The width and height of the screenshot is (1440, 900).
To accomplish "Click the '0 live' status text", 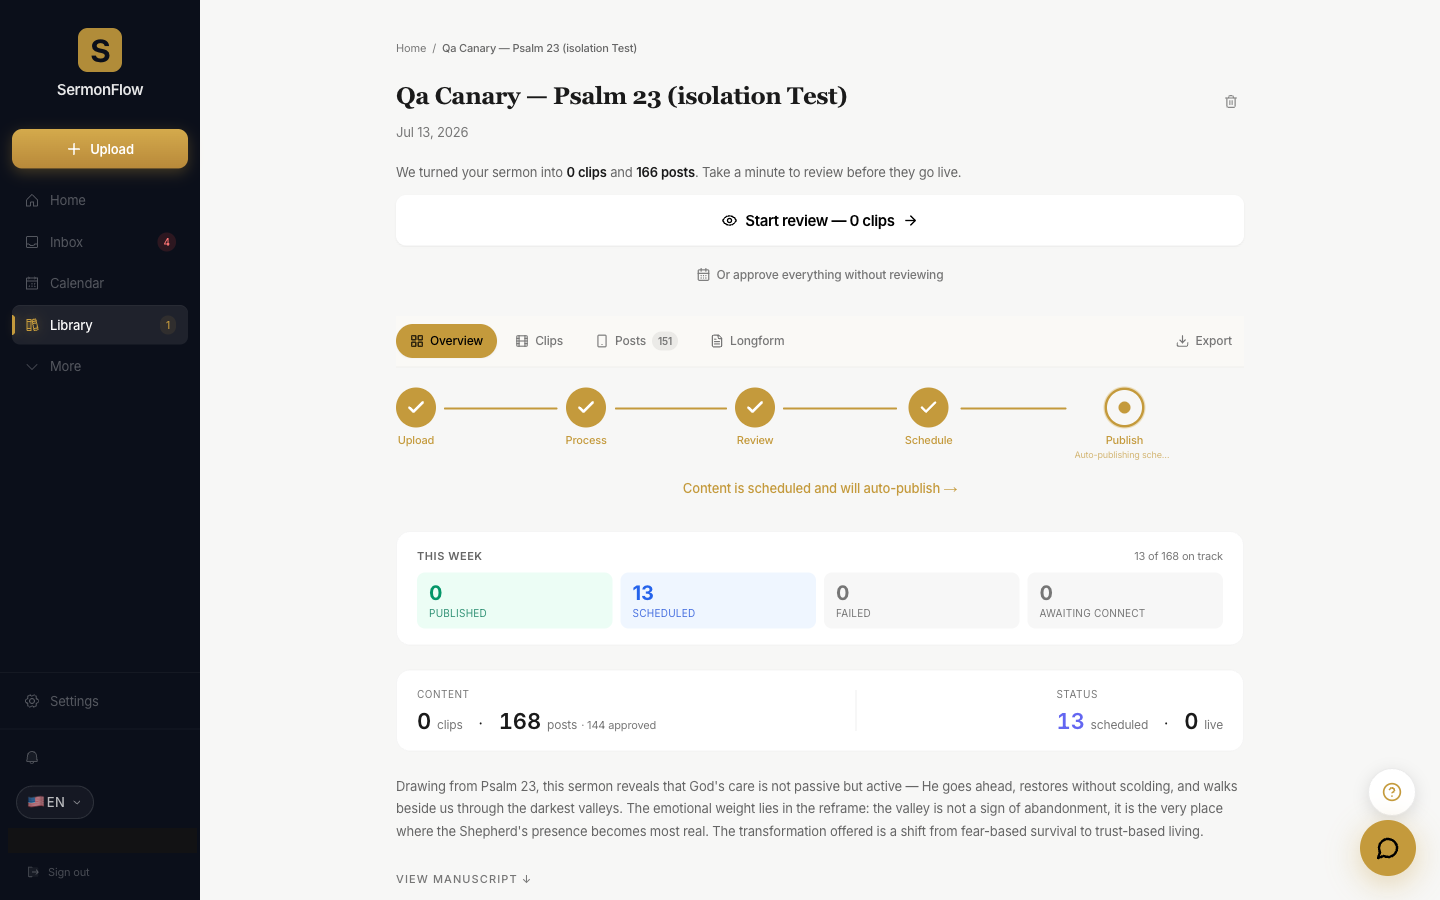I will pos(1204,722).
